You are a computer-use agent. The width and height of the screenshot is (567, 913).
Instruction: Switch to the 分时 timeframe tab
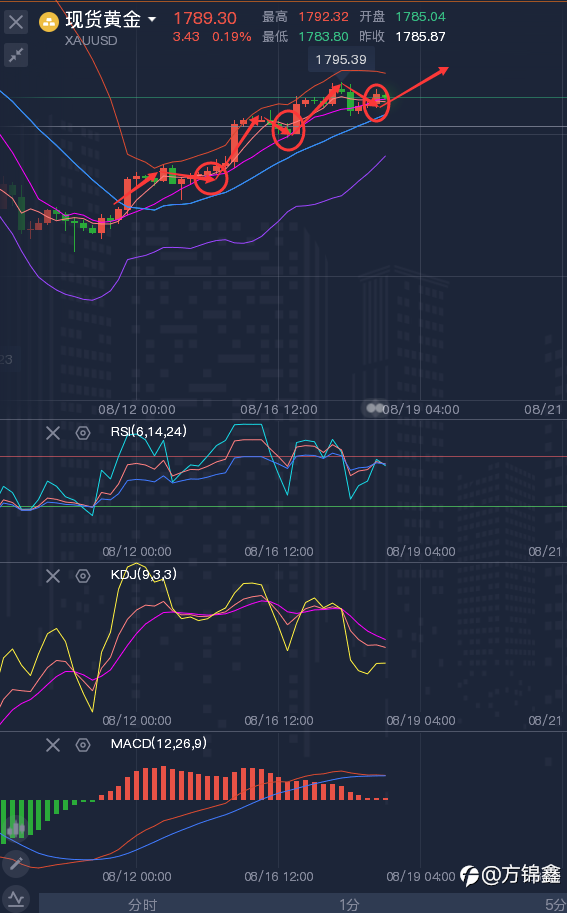coord(143,905)
